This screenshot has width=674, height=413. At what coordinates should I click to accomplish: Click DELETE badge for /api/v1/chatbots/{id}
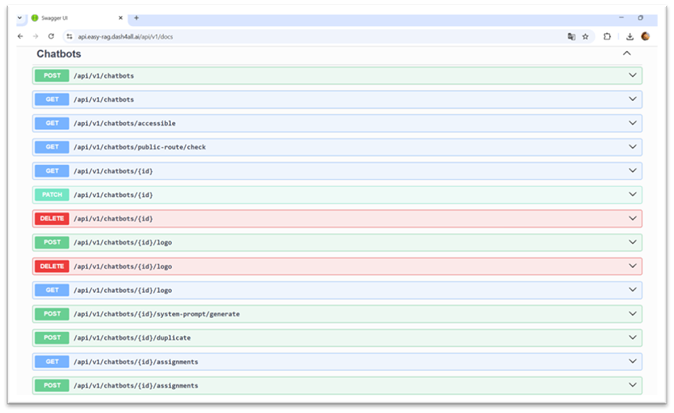point(52,218)
